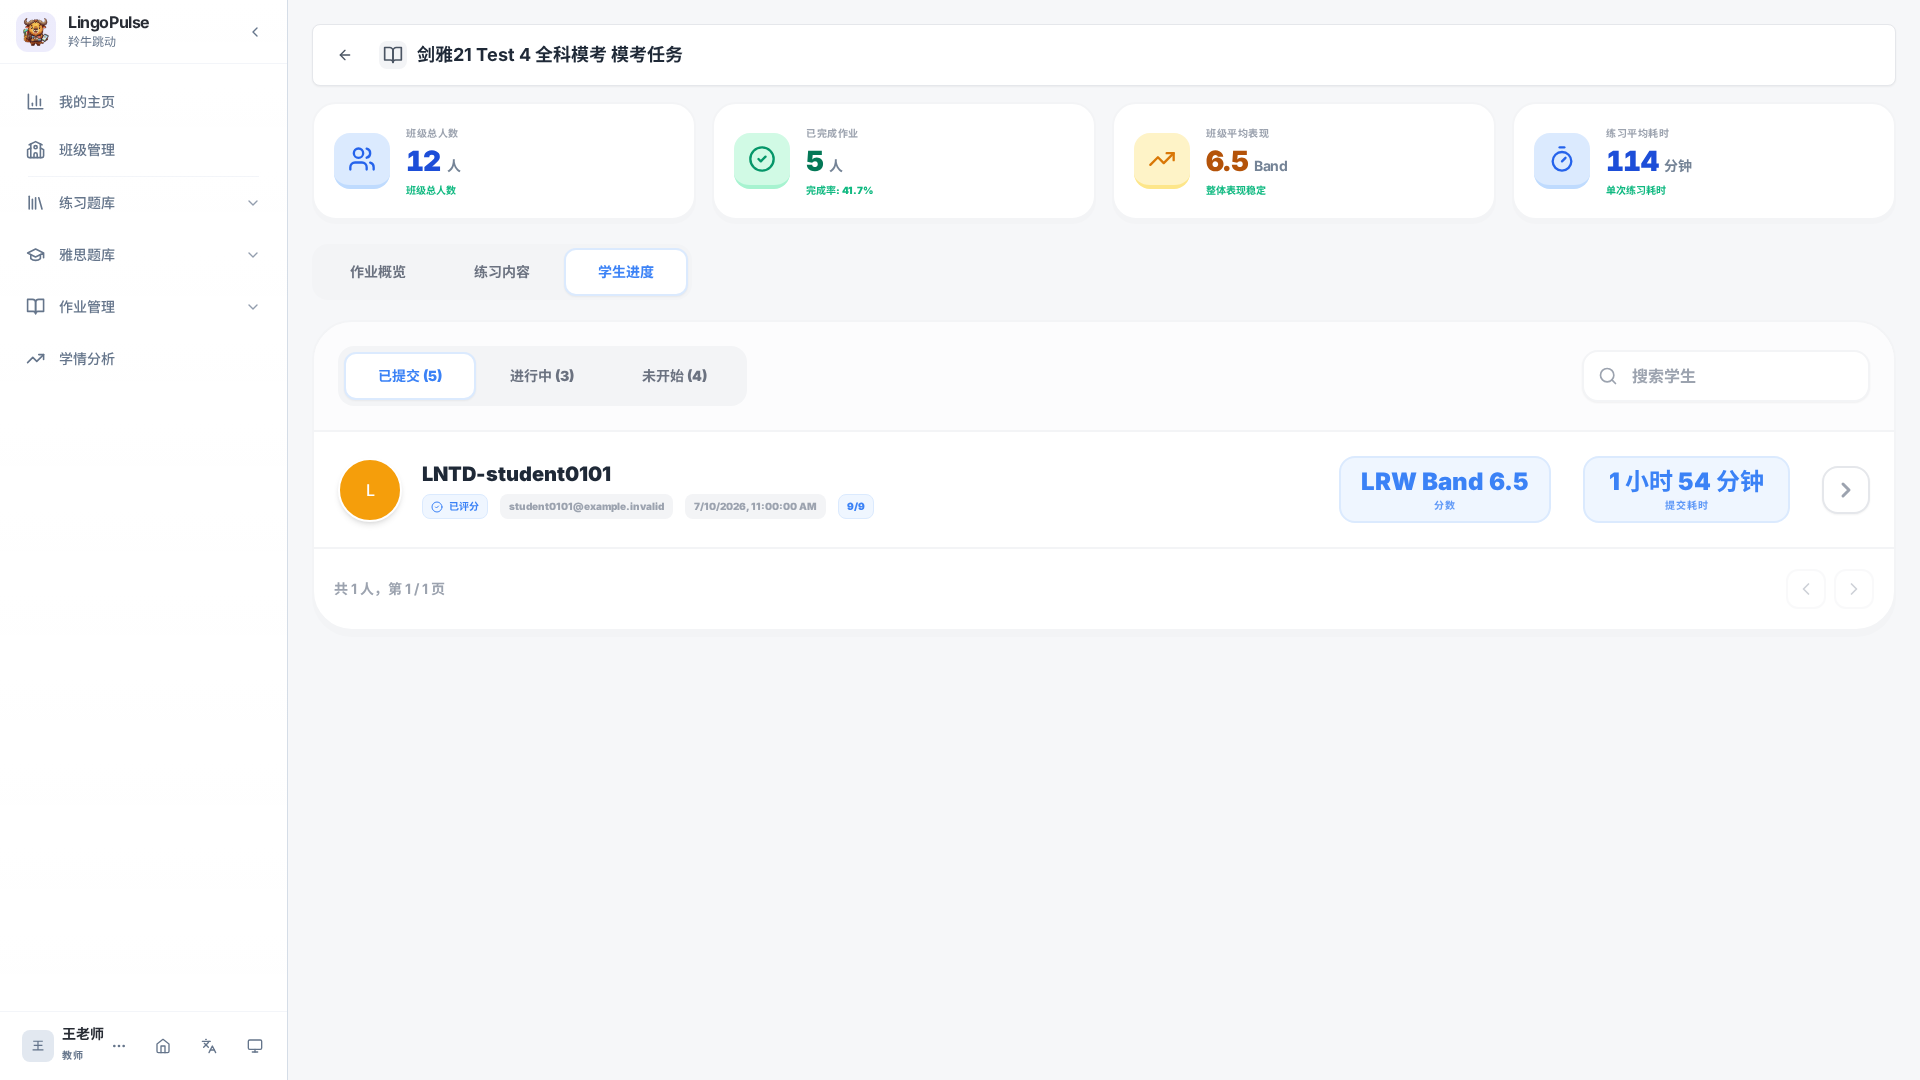1920x1080 pixels.
Task: Go to previous page of students
Action: pos(1806,589)
